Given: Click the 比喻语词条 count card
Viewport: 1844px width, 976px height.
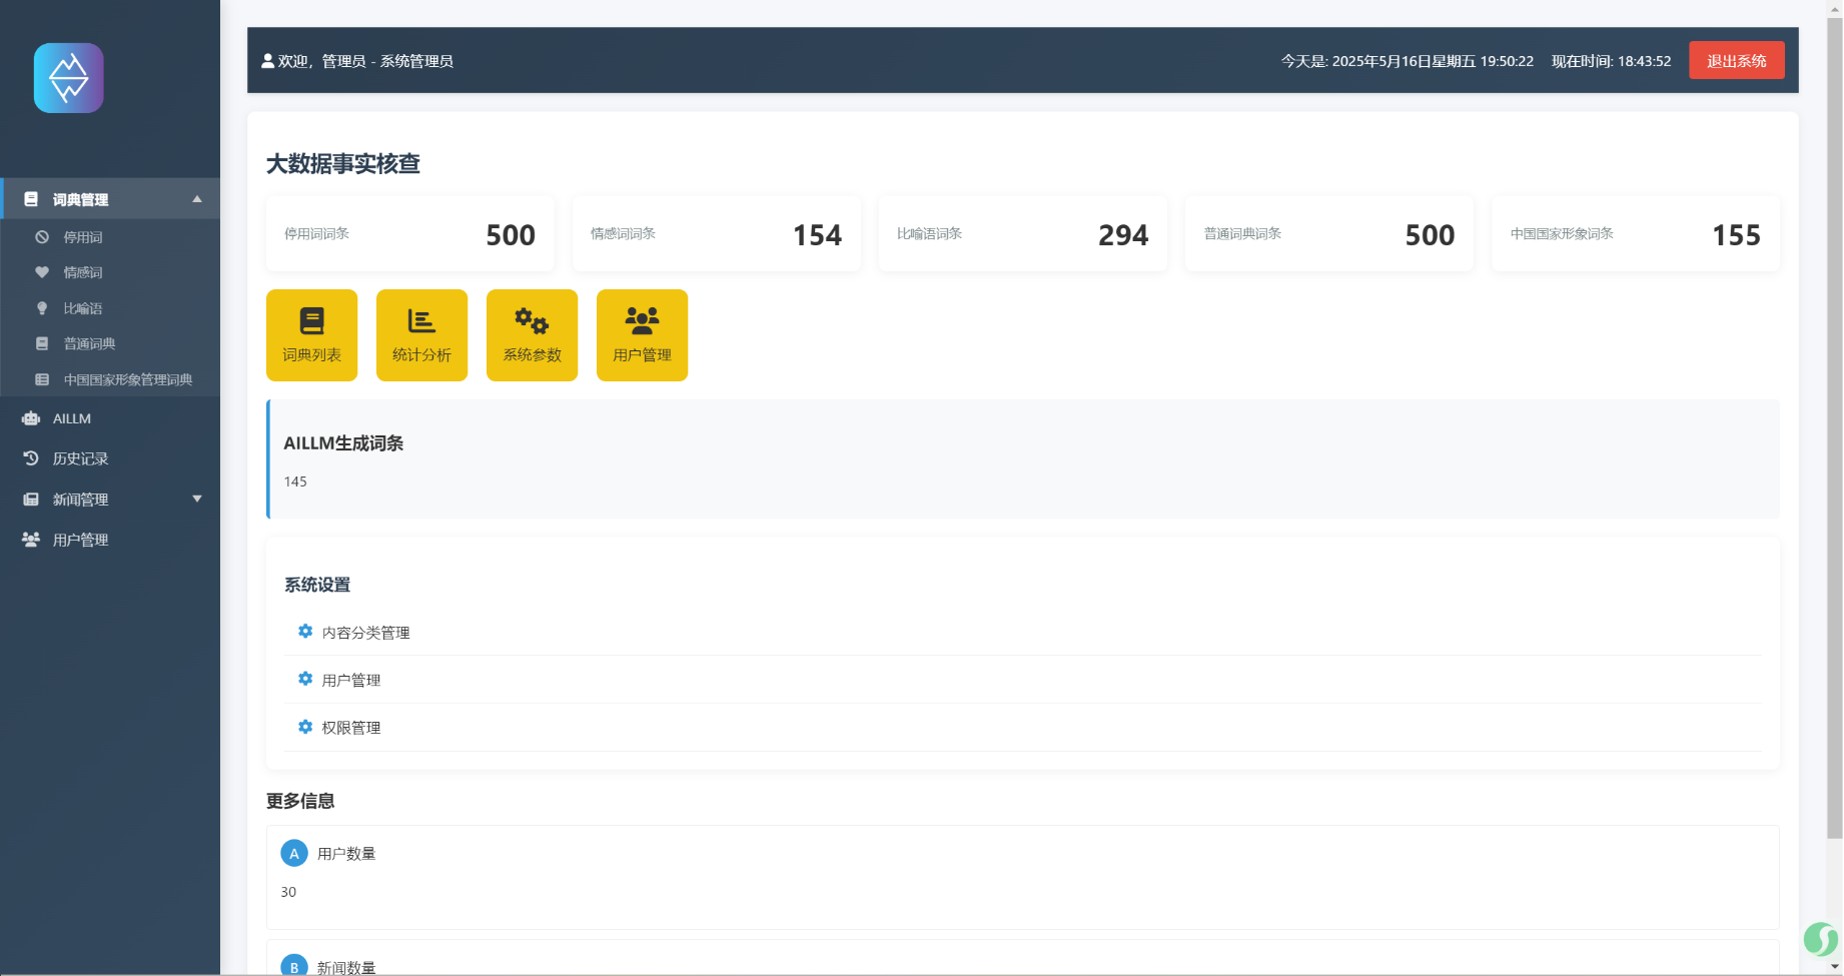Looking at the screenshot, I should click(1022, 234).
